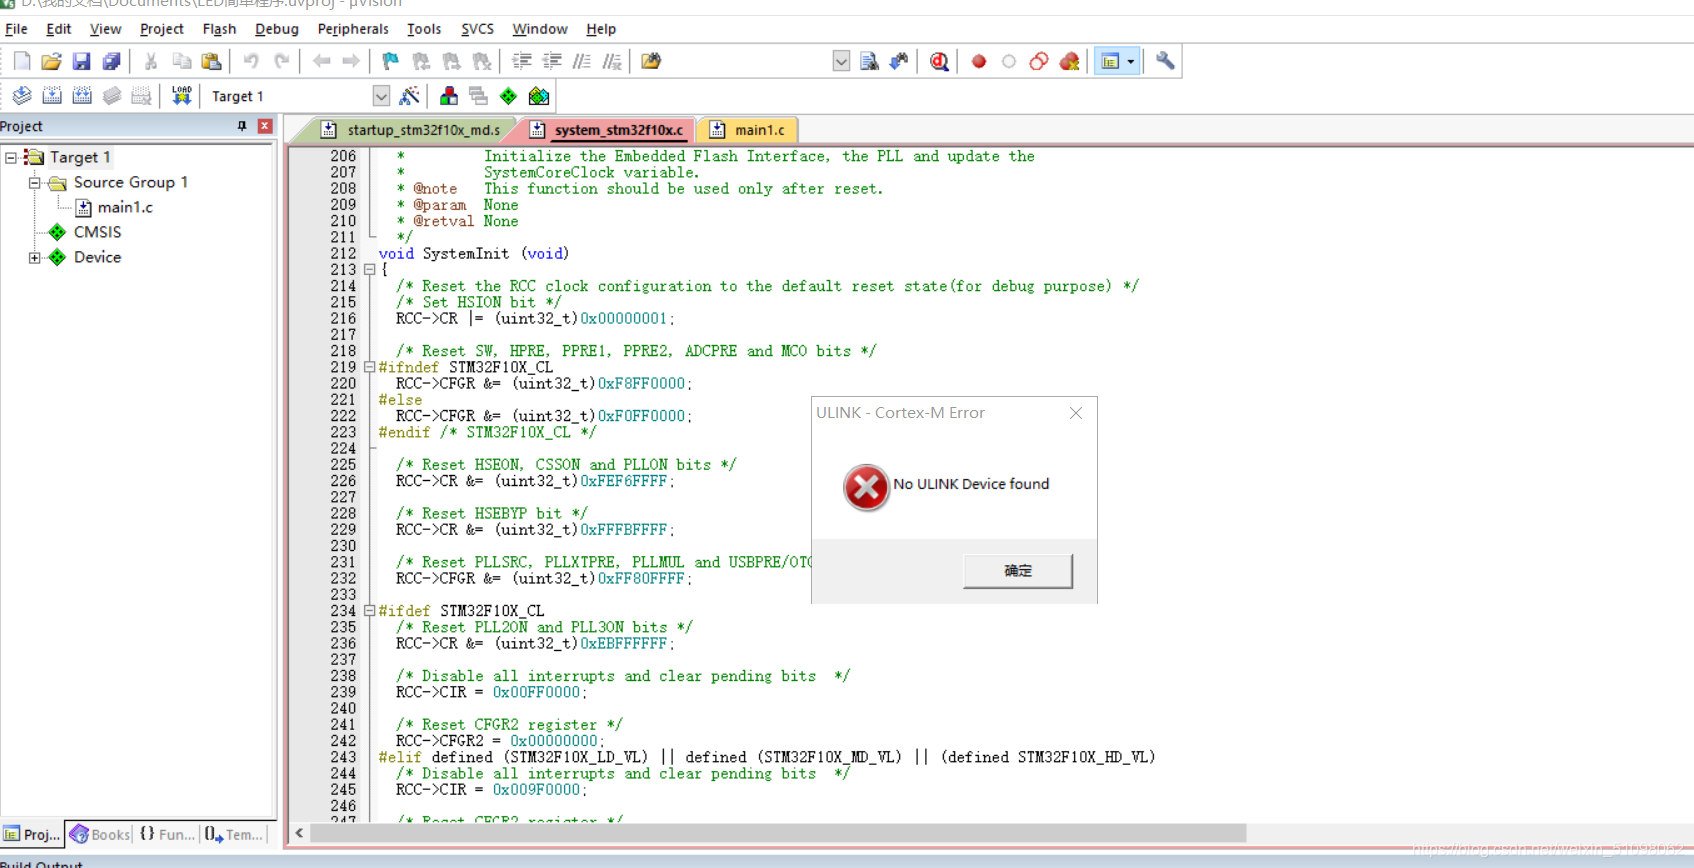1694x868 pixels.
Task: Open the Peripherals menu
Action: pos(353,29)
